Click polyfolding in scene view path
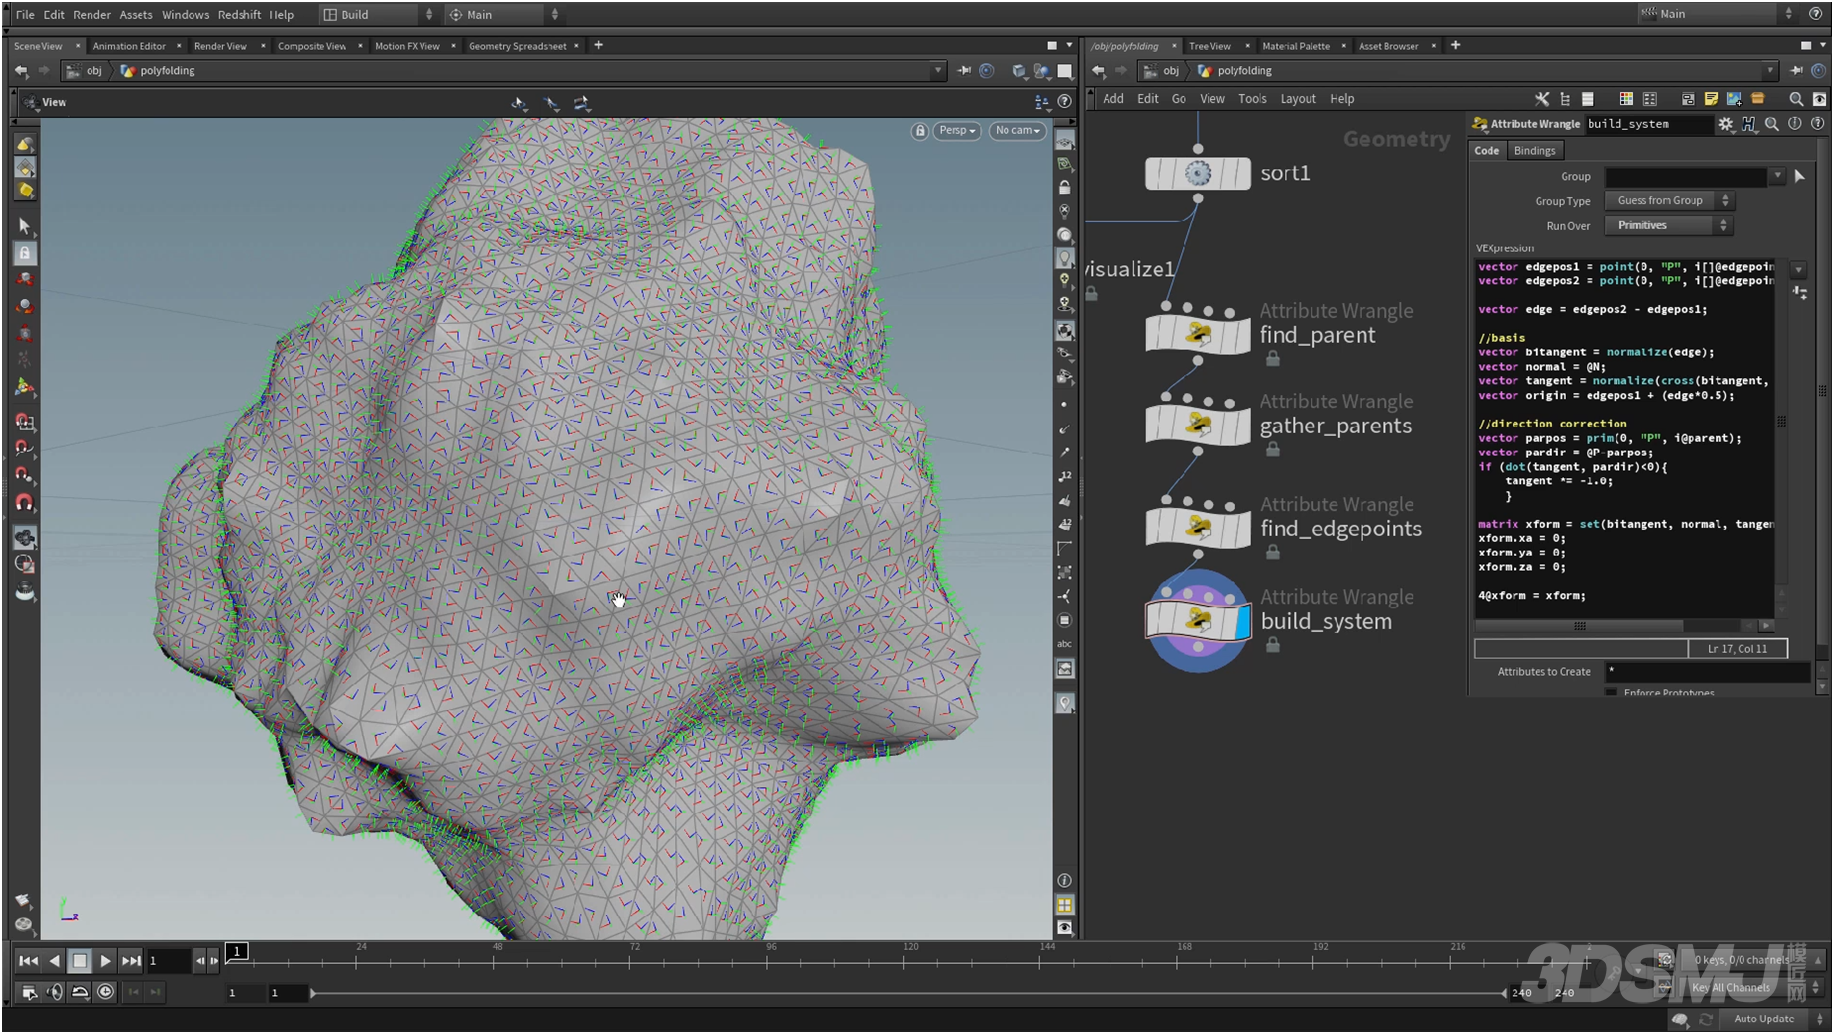 coord(167,71)
